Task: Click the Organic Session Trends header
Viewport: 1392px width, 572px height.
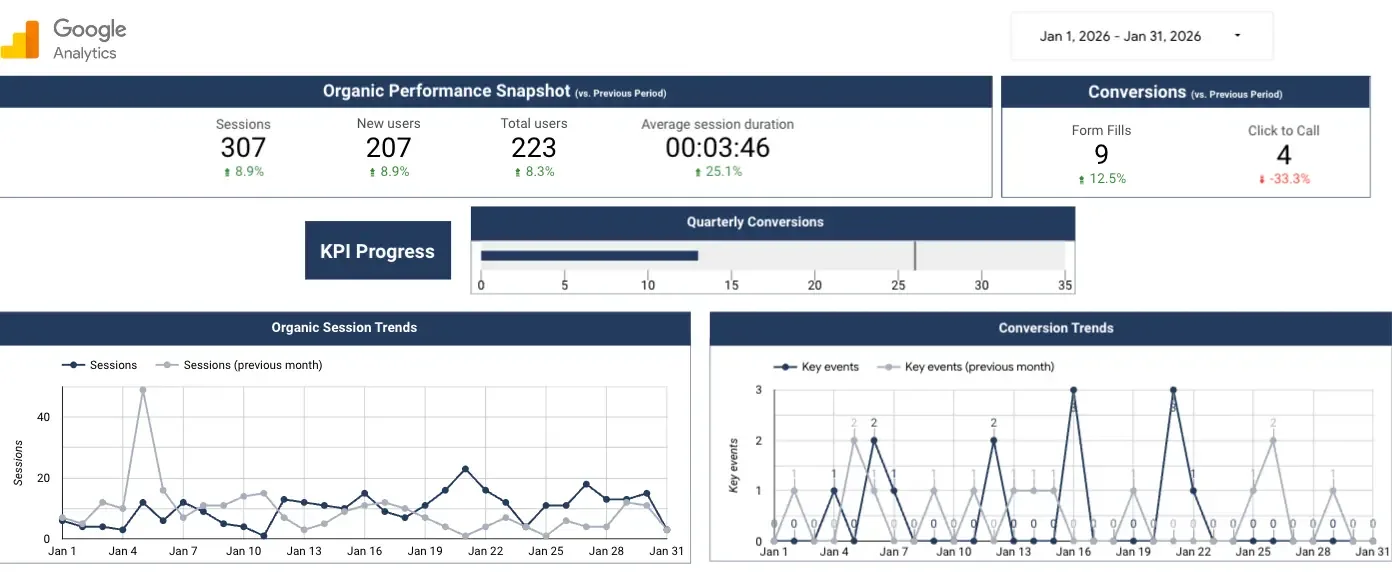Action: 344,327
